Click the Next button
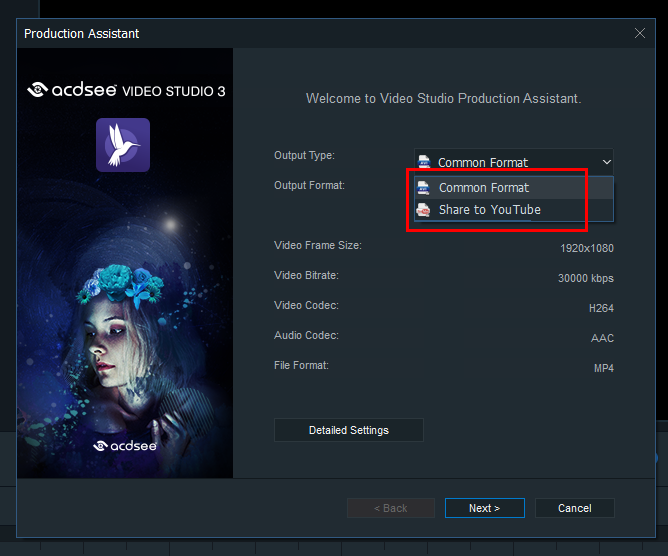 (x=484, y=508)
